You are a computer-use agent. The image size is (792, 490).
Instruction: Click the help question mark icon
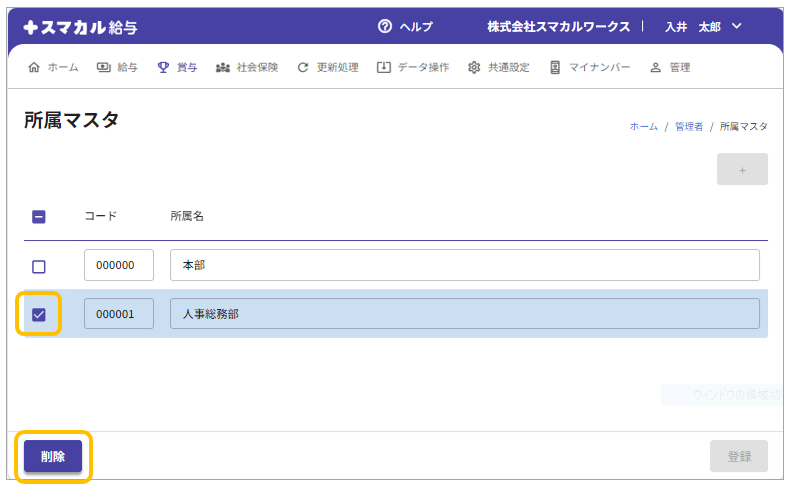click(385, 26)
